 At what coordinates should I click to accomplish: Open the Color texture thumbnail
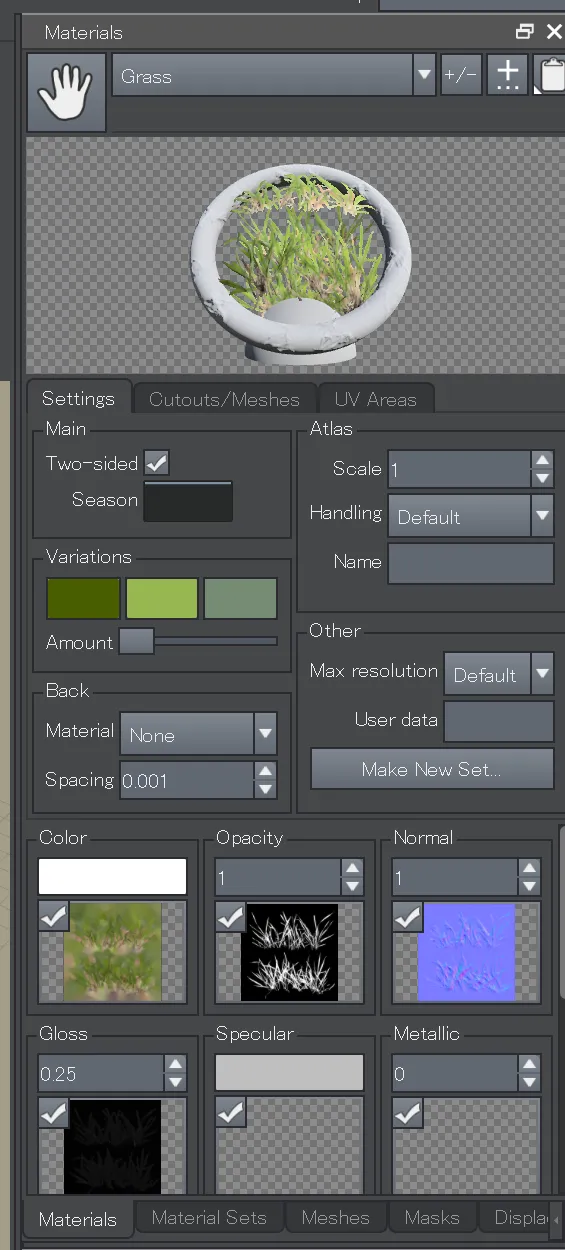(112, 952)
